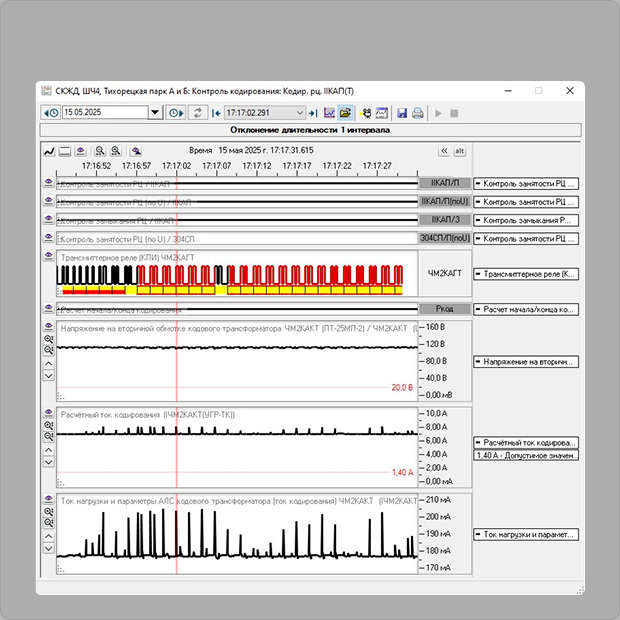This screenshot has width=620, height=620.
Task: Toggle visibility of 304СП/П(noU) row
Action: pyautogui.click(x=49, y=237)
